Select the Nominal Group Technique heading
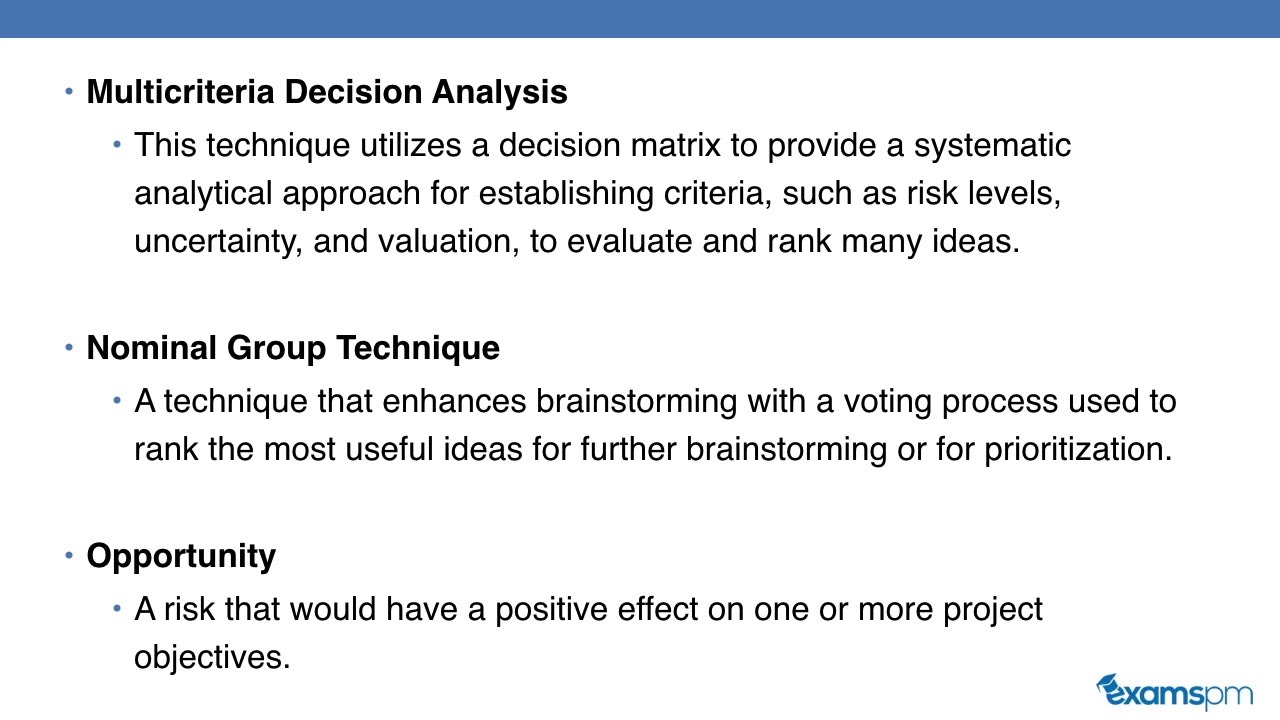The width and height of the screenshot is (1280, 720). tap(293, 348)
